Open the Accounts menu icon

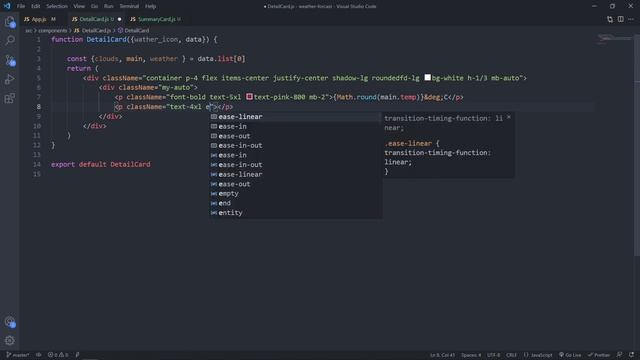coord(10,322)
